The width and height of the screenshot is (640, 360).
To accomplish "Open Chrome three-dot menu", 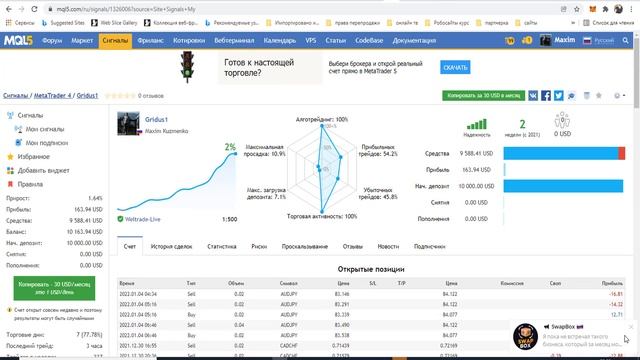I will point(631,9).
